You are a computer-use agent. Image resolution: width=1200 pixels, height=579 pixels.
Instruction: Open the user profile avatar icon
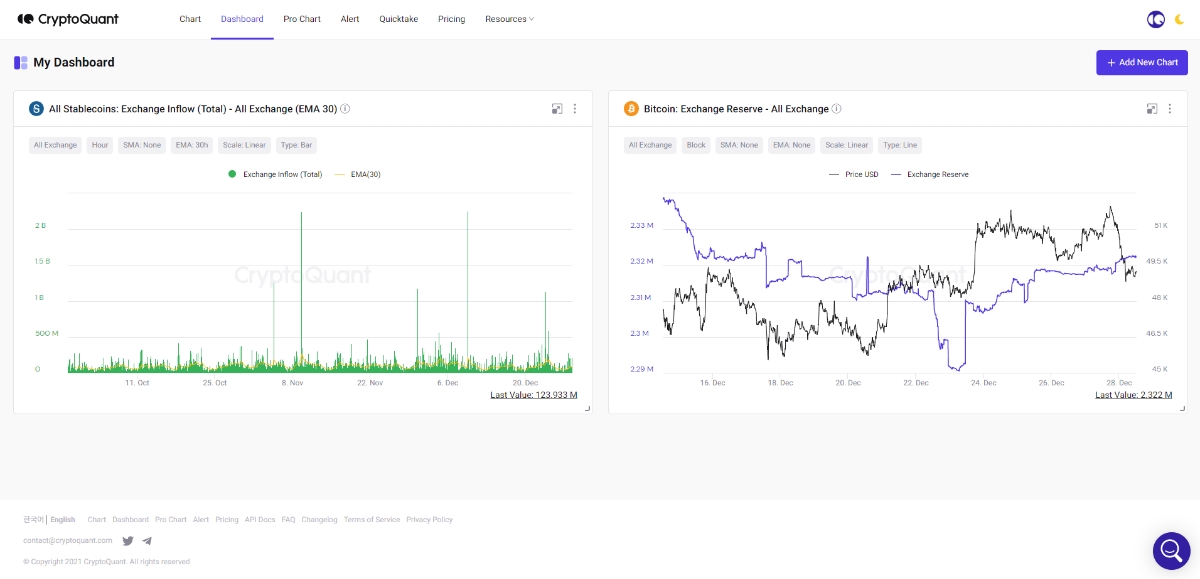coord(1155,19)
